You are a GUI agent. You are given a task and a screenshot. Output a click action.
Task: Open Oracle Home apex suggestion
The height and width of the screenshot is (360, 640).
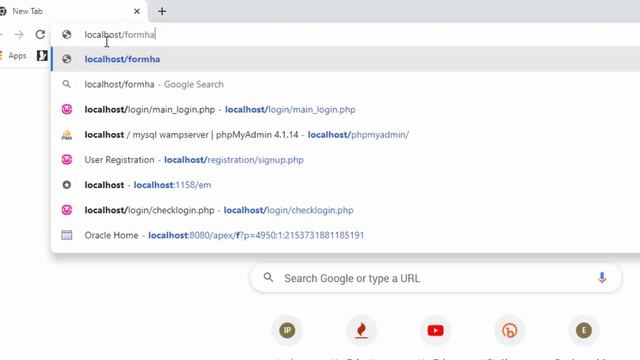coord(346,235)
